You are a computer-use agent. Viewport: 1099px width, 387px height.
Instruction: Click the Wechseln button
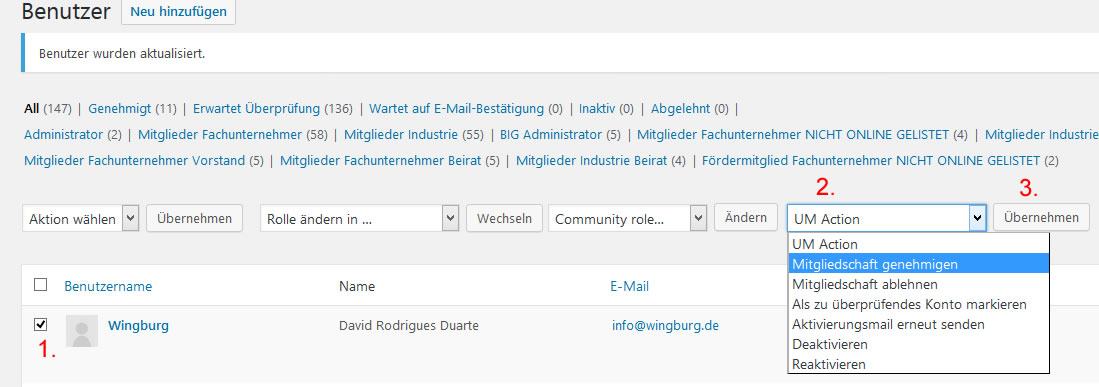[x=504, y=219]
